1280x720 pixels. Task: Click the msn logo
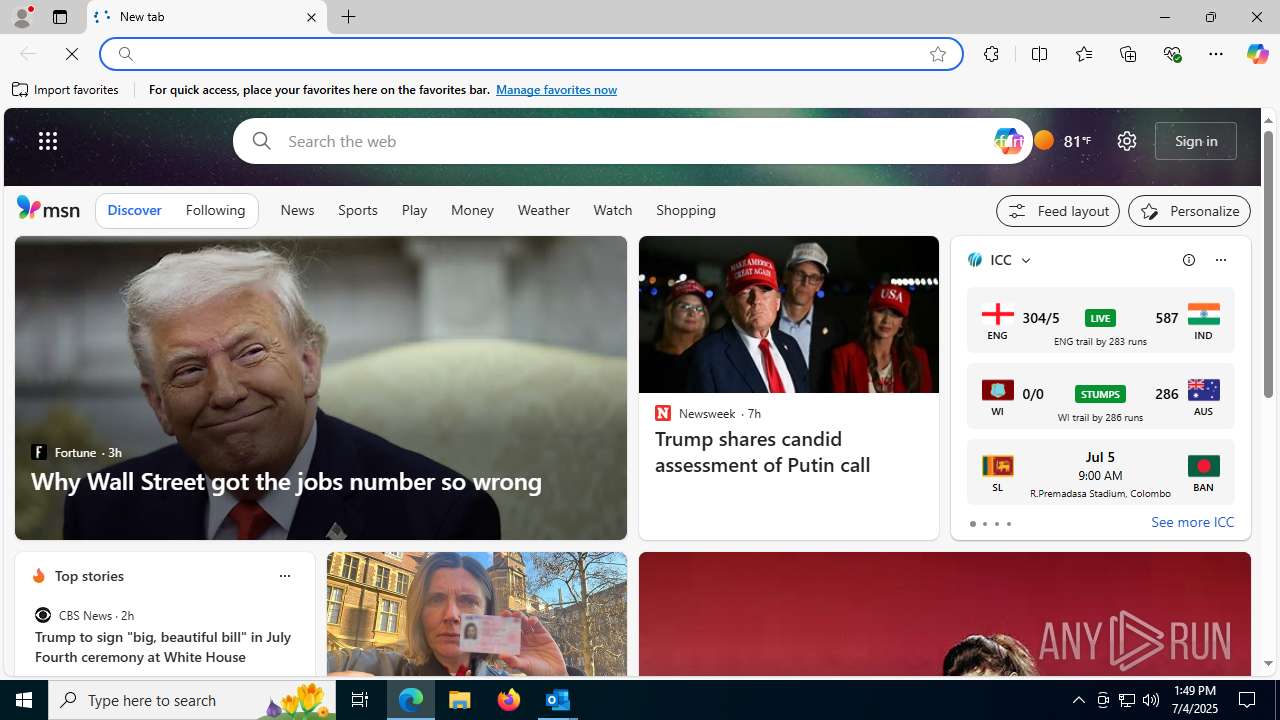(48, 208)
